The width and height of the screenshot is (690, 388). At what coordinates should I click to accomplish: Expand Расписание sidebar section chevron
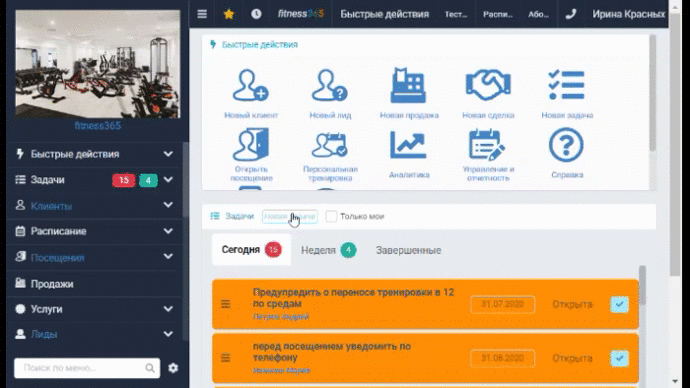pyautogui.click(x=168, y=231)
